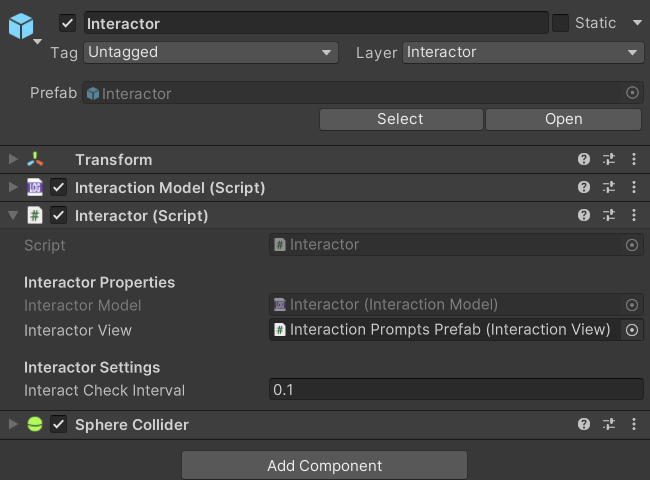Open Transform more options menu

point(633,159)
